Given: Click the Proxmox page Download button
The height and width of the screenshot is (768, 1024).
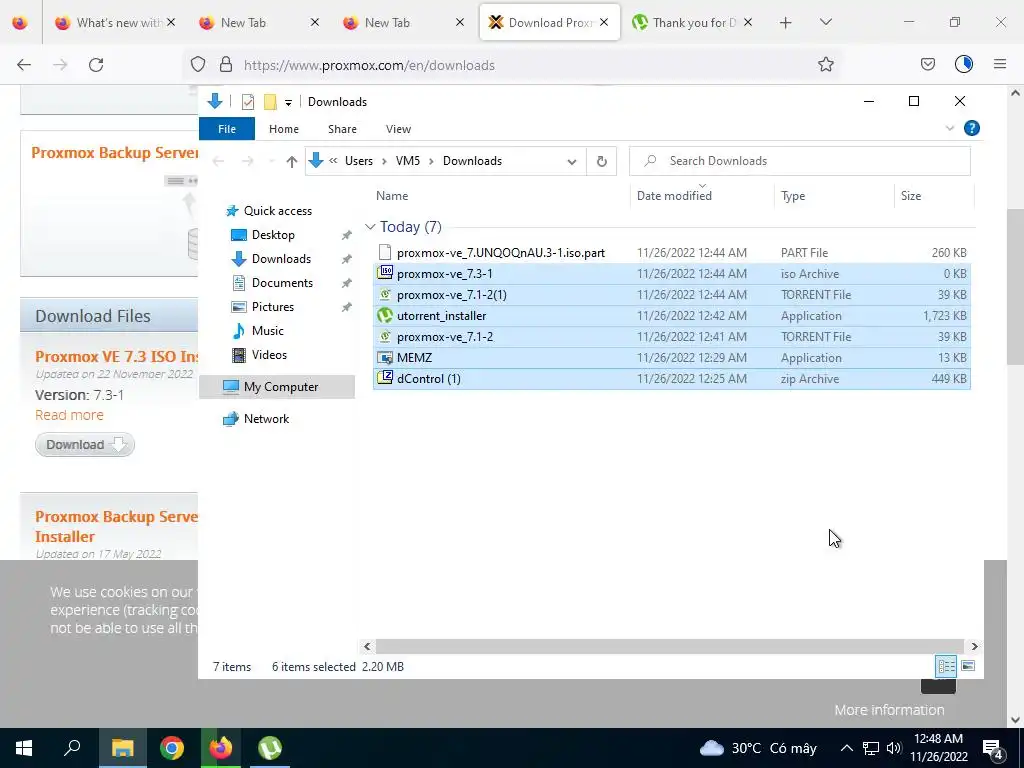Looking at the screenshot, I should pyautogui.click(x=85, y=445).
